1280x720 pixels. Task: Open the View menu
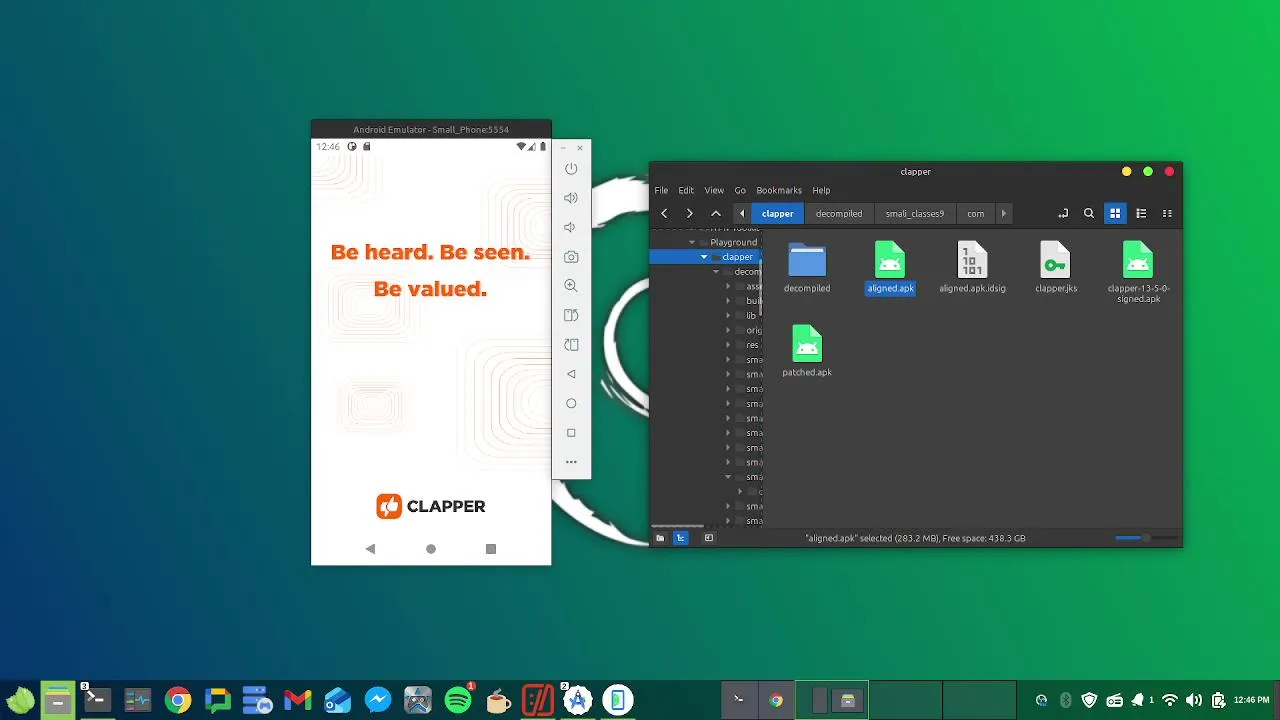(714, 190)
